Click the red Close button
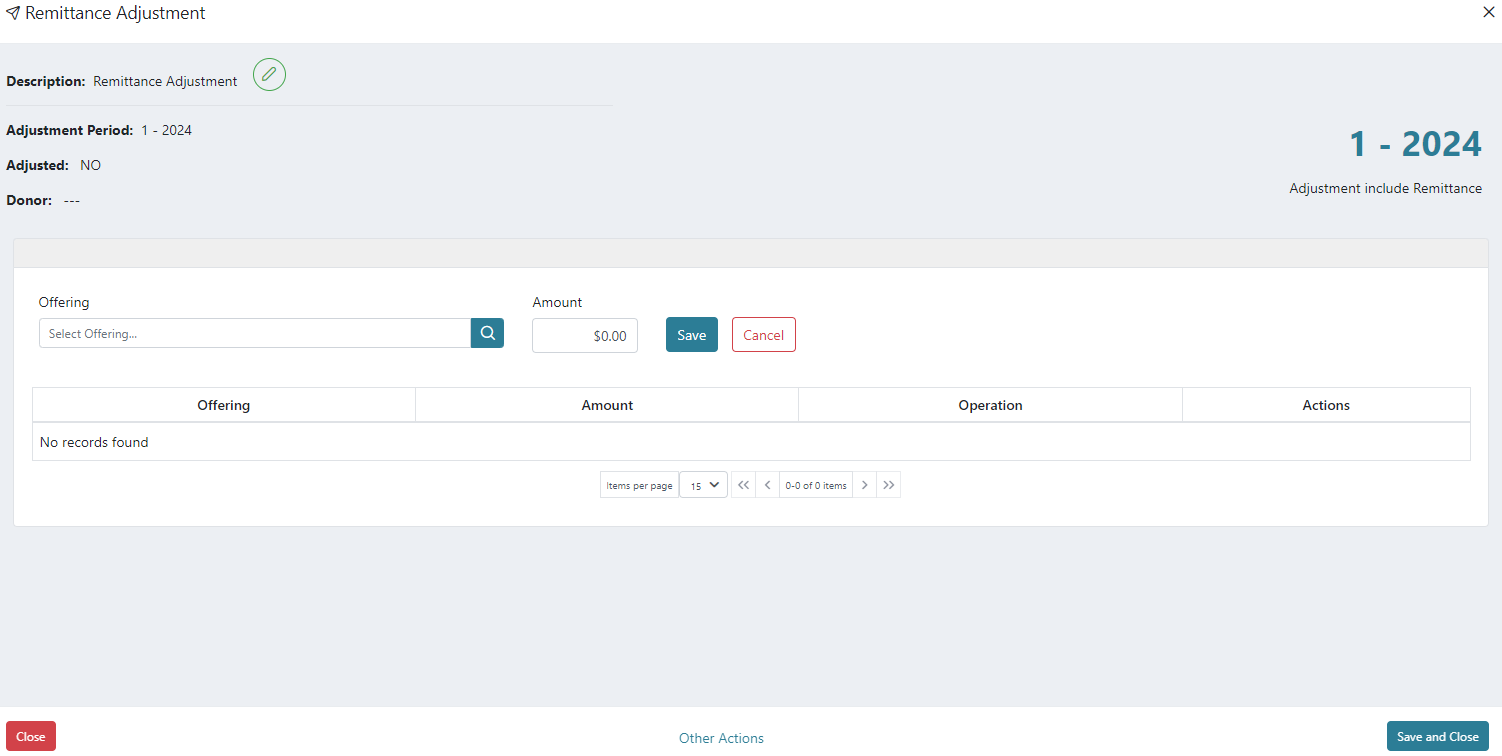Image resolution: width=1502 pixels, height=756 pixels. pyautogui.click(x=30, y=735)
